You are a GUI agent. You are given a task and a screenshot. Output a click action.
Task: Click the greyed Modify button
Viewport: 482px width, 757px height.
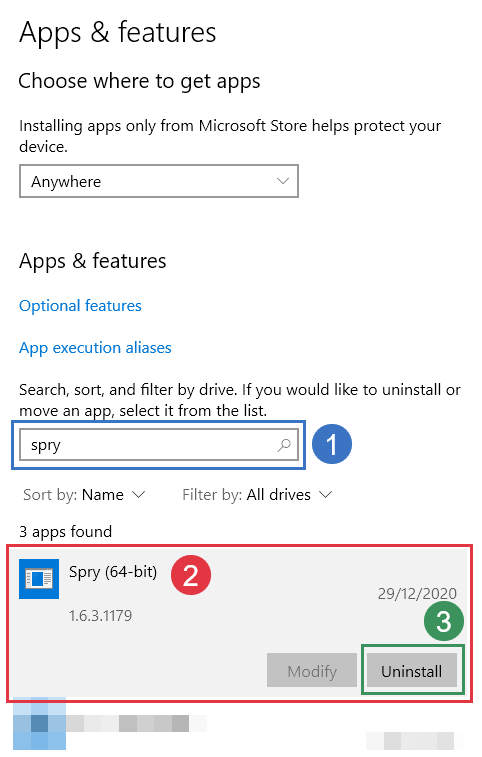pos(312,671)
